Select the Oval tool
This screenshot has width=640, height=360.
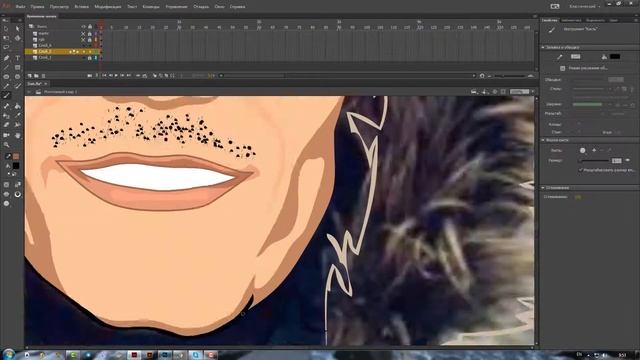click(x=6, y=77)
